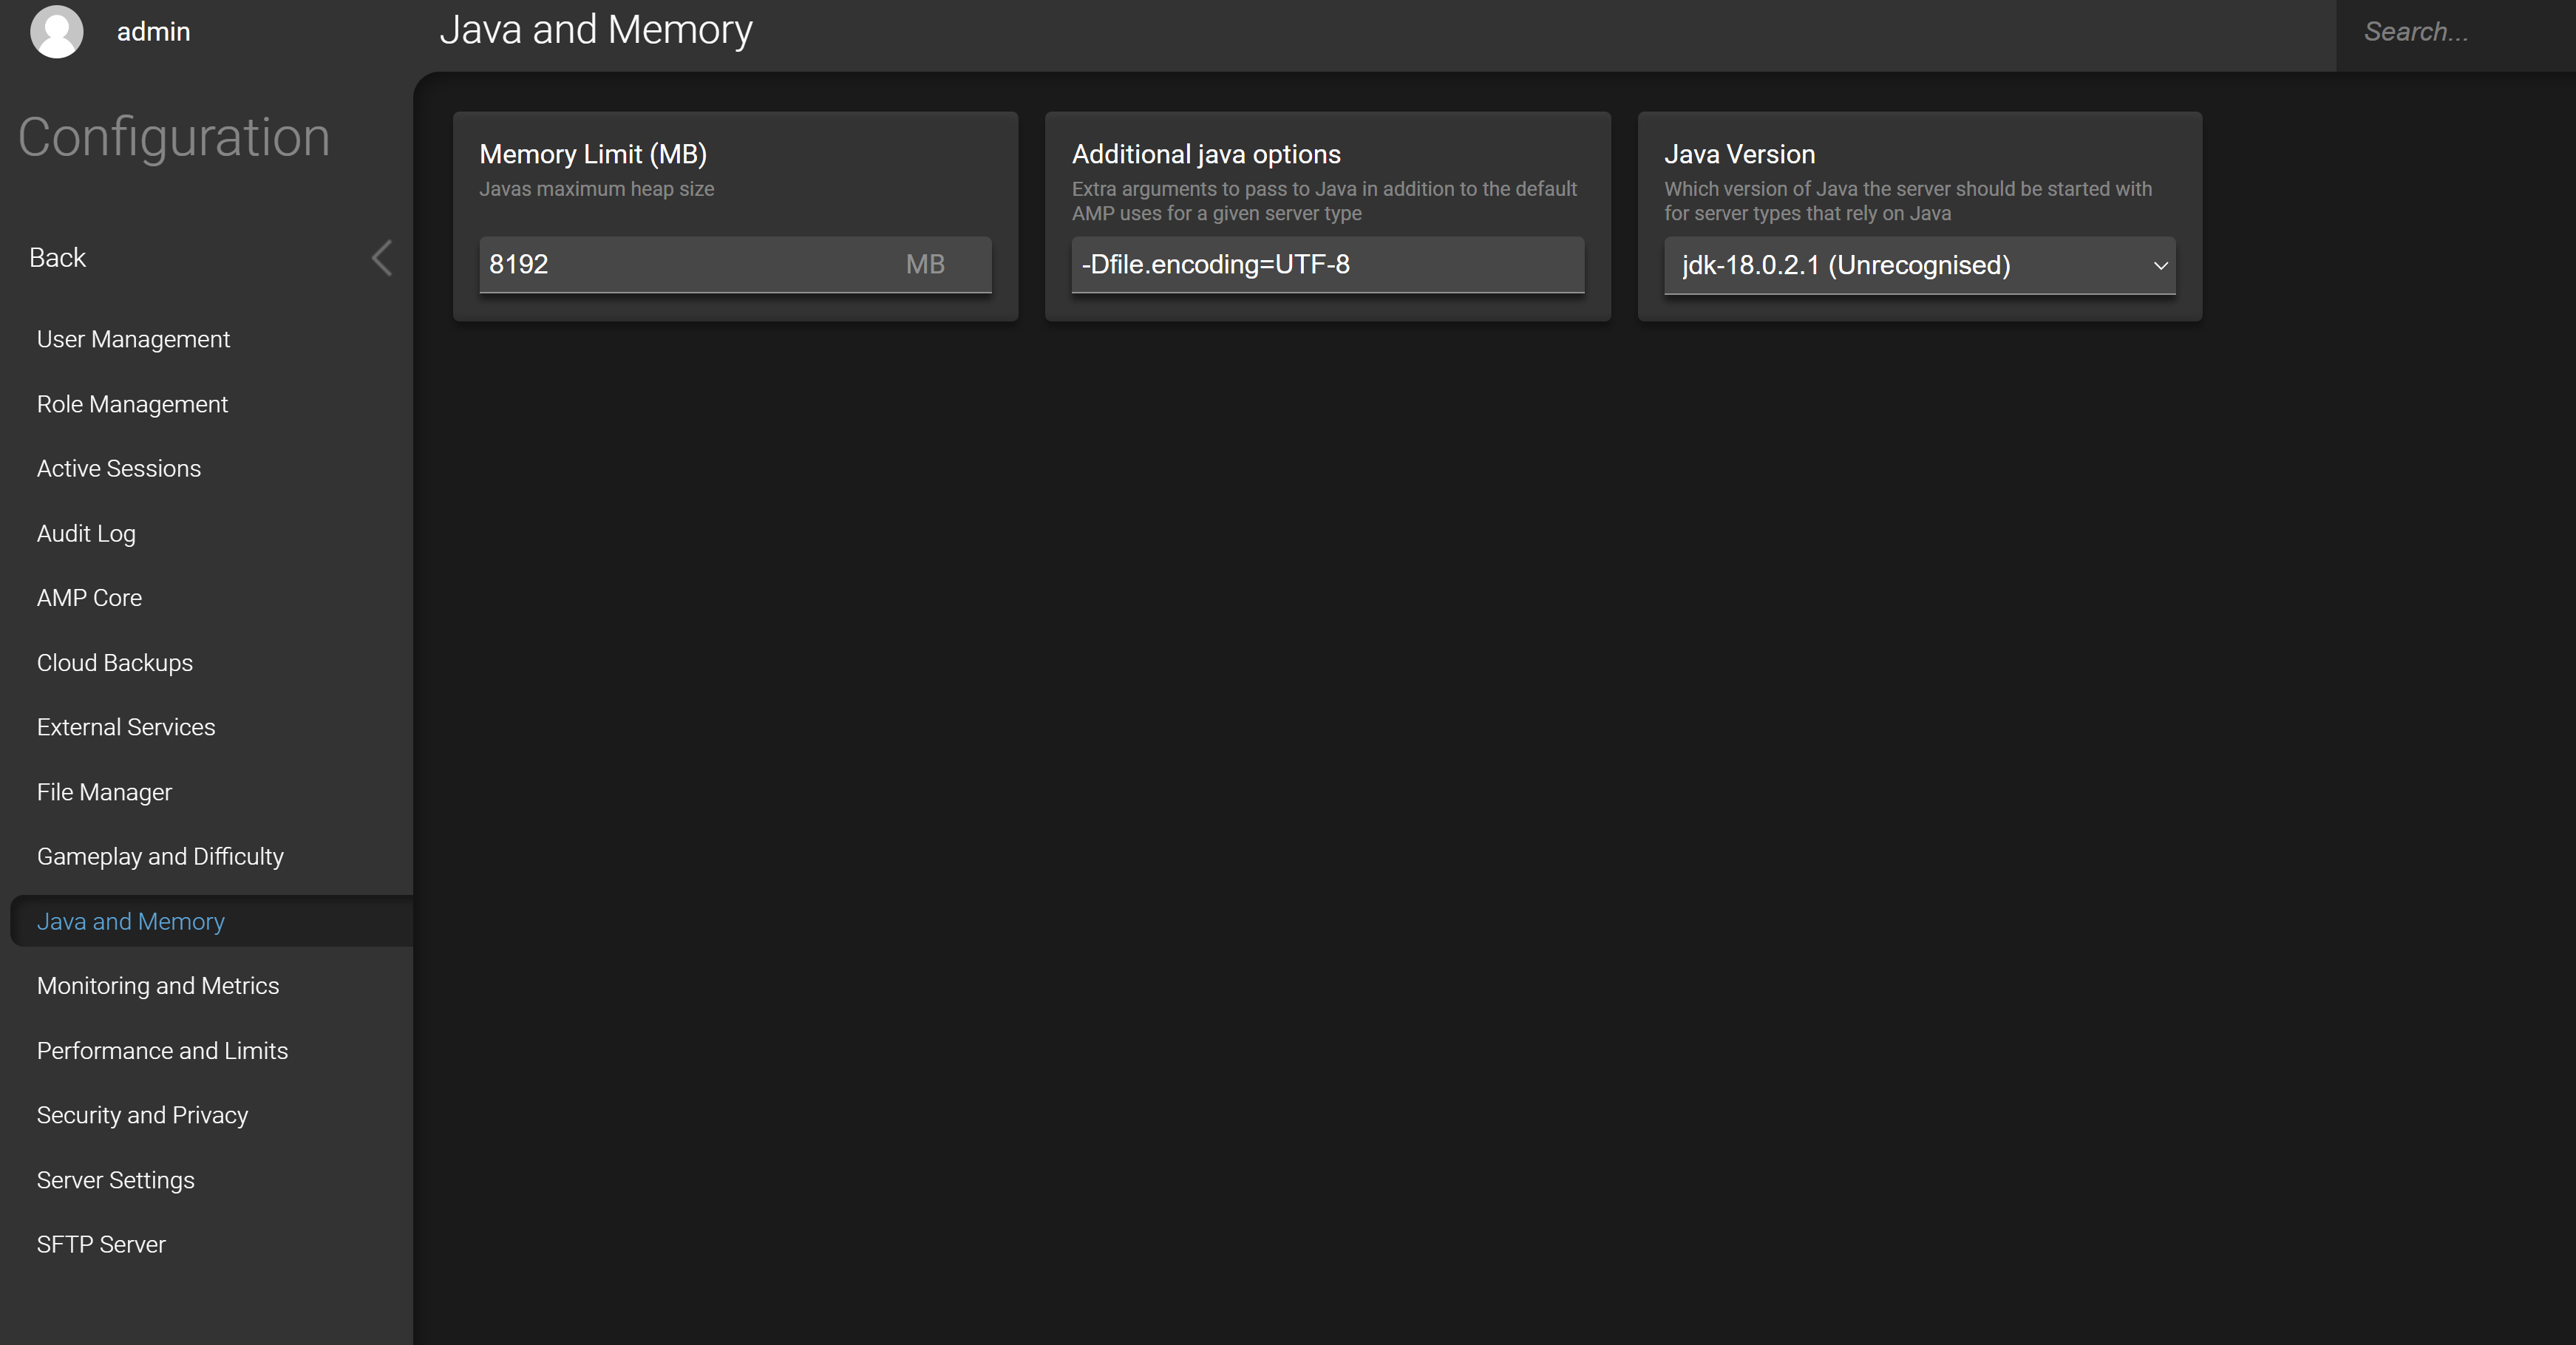Click the MB unit suffix label
2576x1345 pixels.
click(925, 264)
